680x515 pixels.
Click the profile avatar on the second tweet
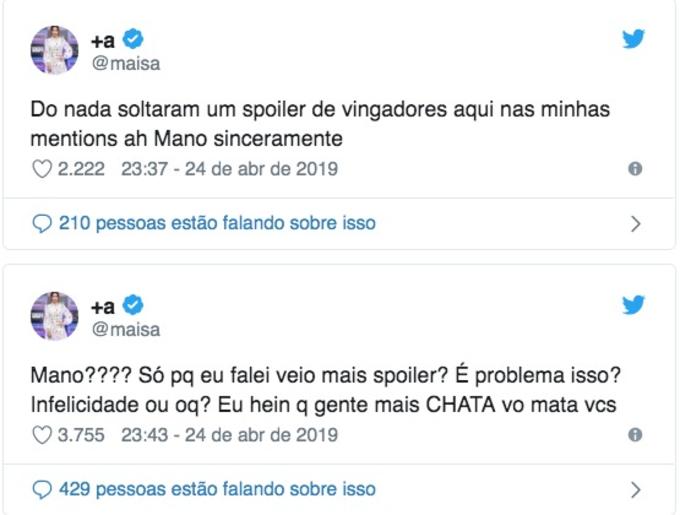click(54, 316)
